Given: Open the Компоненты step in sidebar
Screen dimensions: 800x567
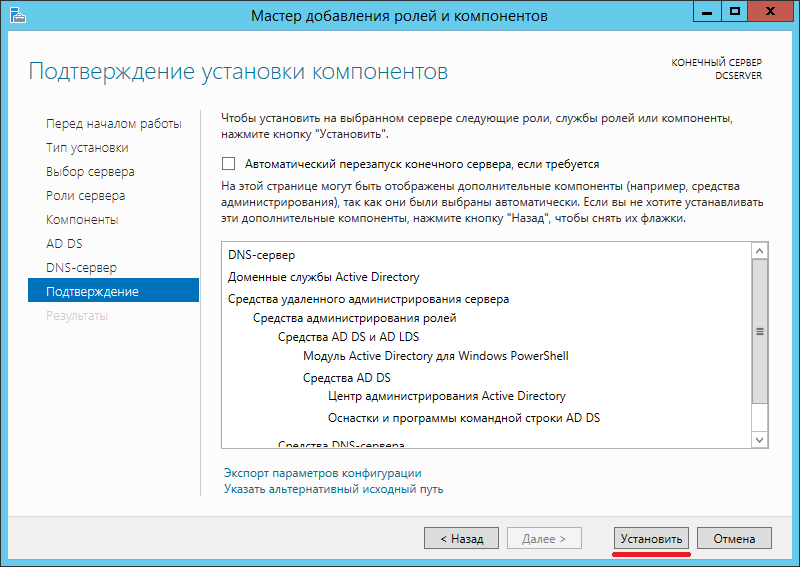Looking at the screenshot, I should pos(82,220).
